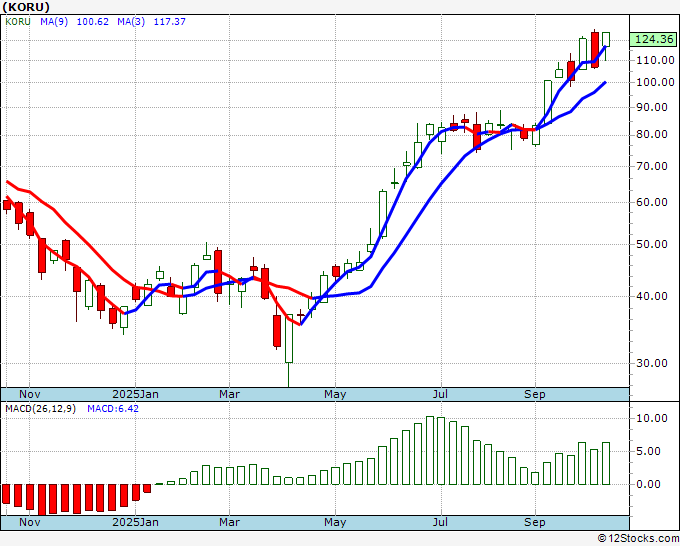
Task: Click the latest green candlestick near 124
Action: (x=606, y=39)
